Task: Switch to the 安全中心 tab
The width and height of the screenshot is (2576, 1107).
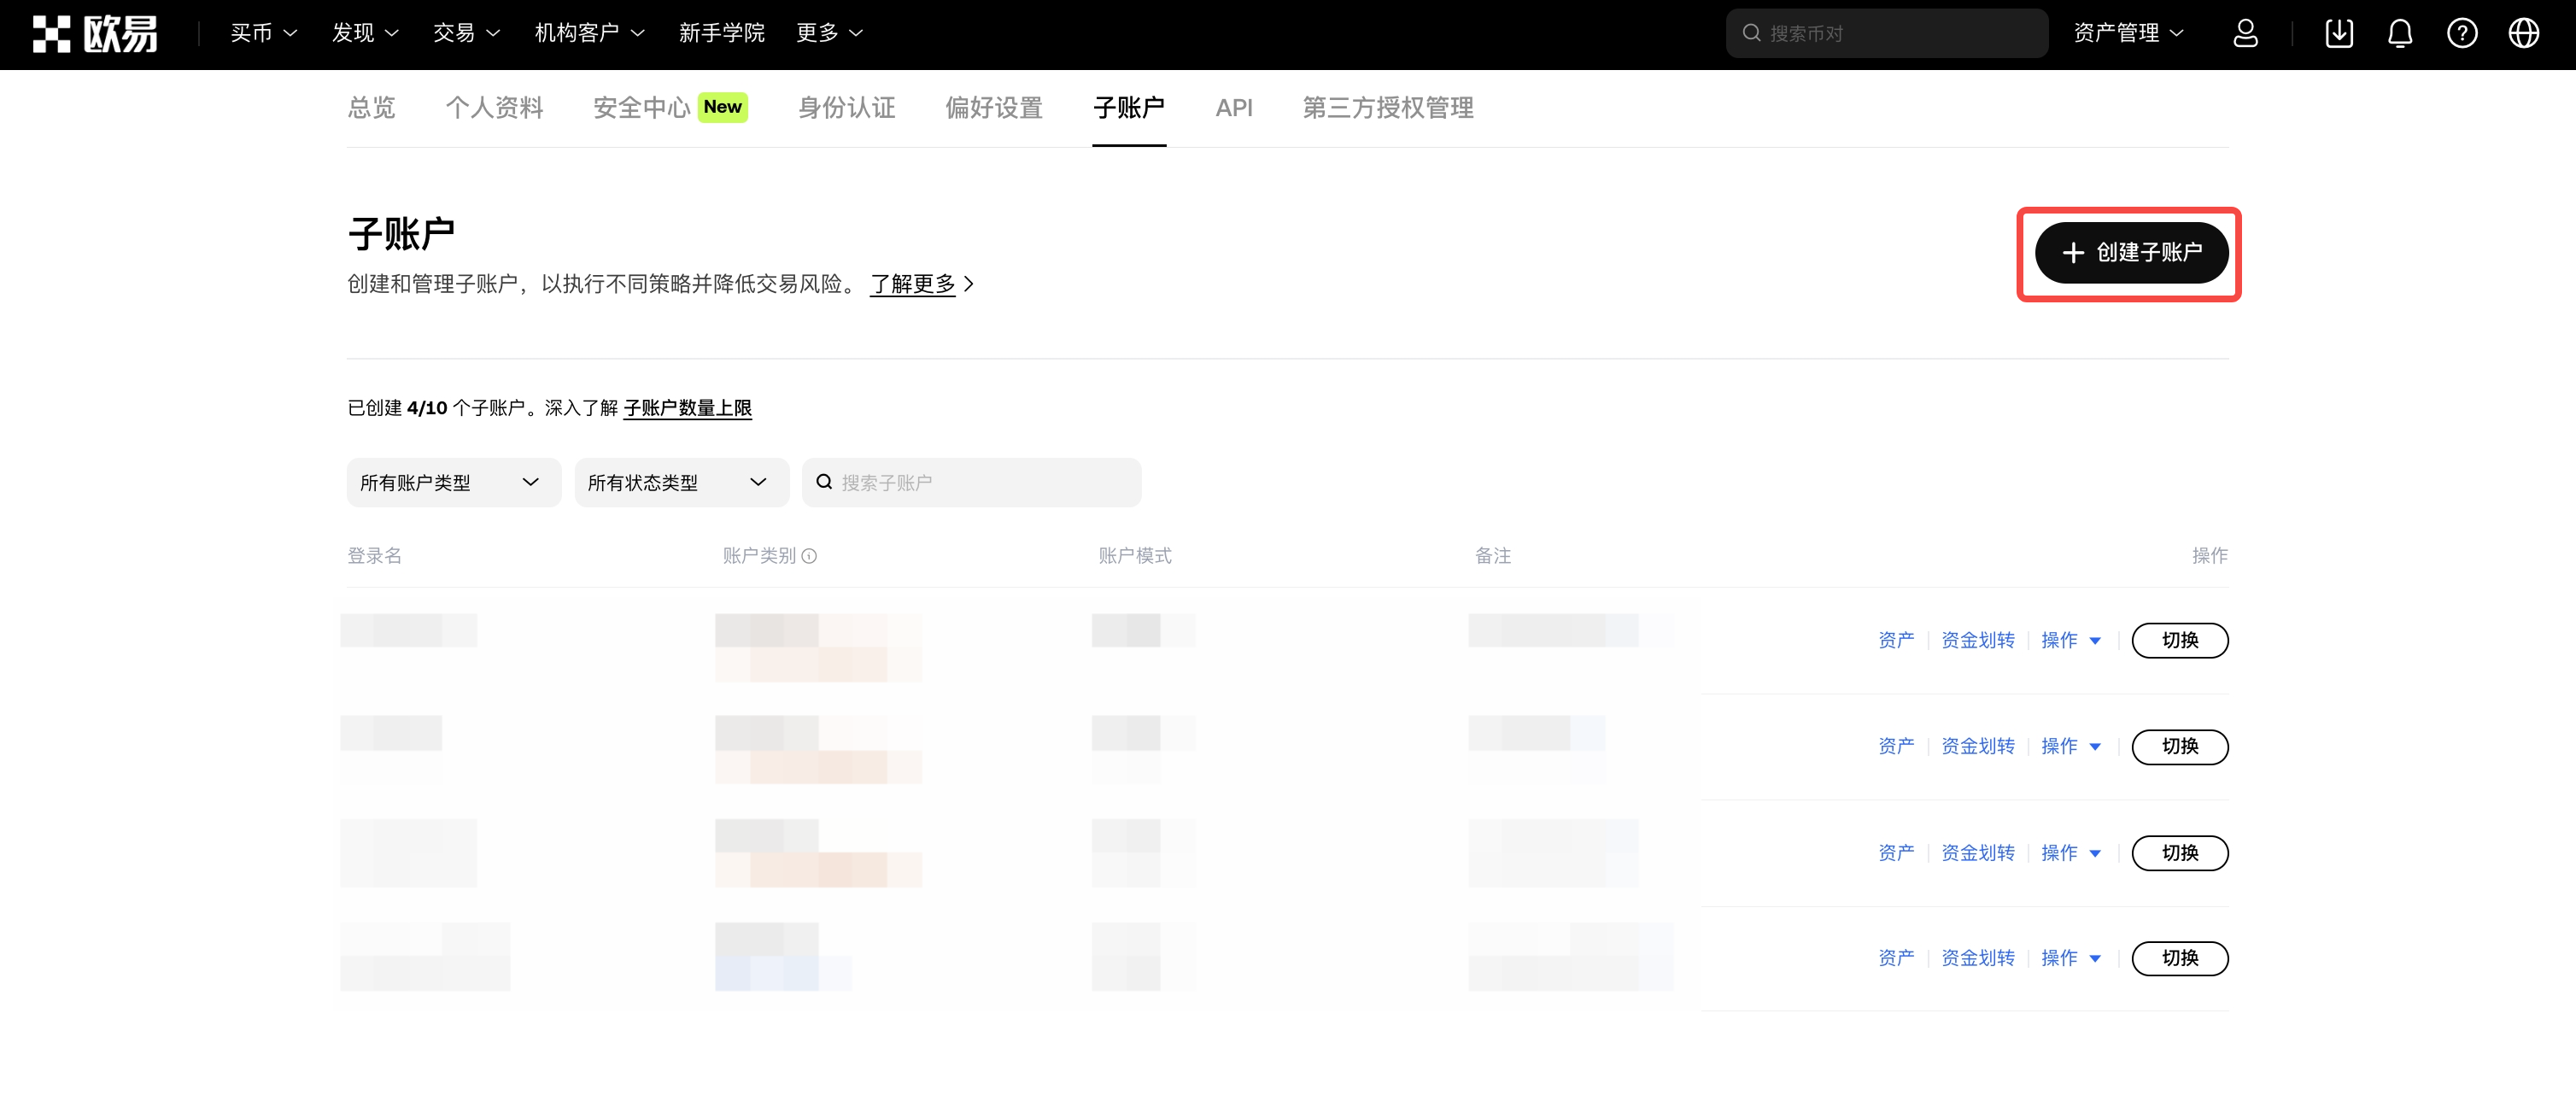Action: pyautogui.click(x=642, y=108)
